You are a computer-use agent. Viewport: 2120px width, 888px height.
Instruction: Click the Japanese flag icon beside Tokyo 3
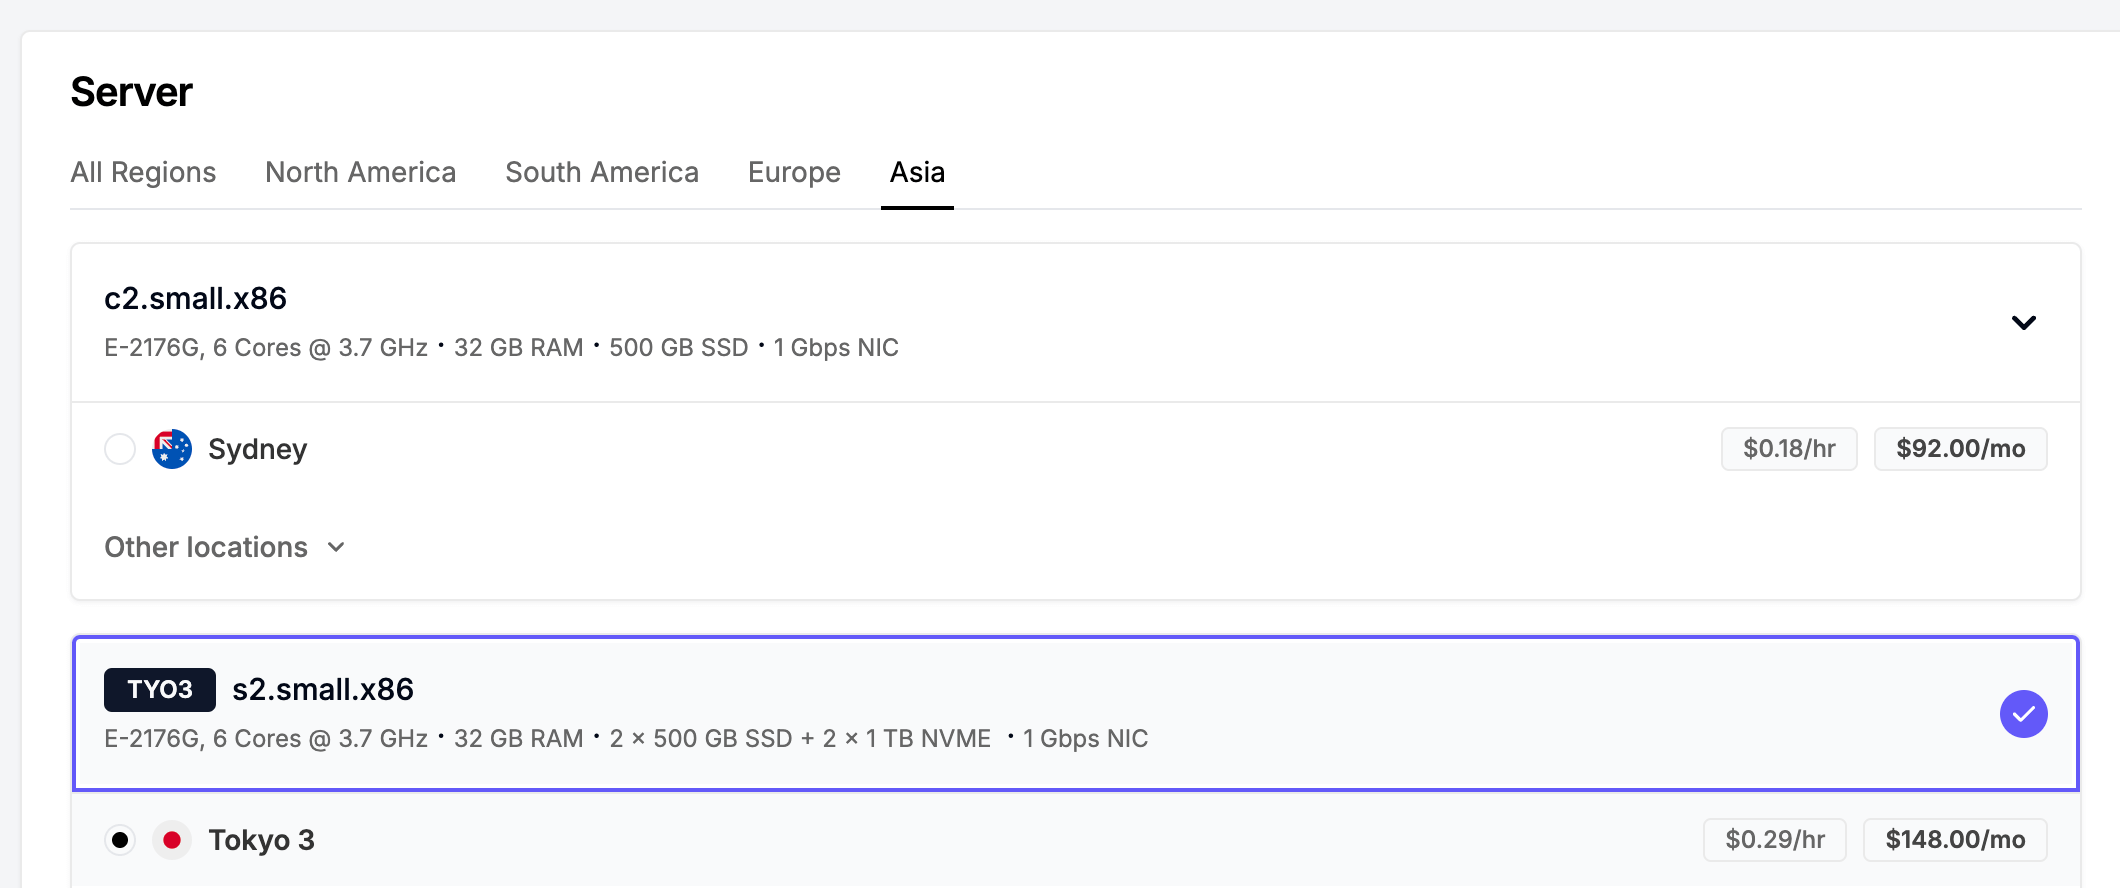coord(172,840)
